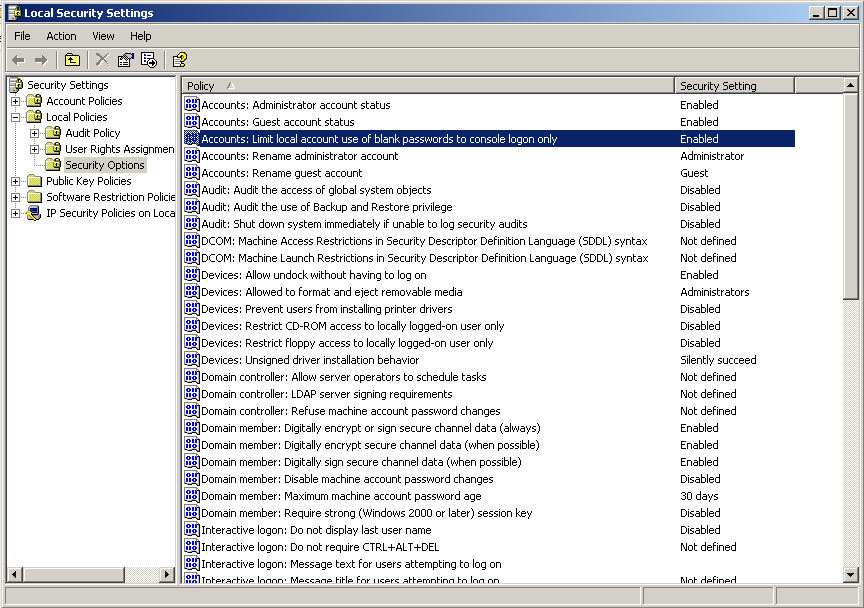Click the User Rights Assignment folder icon
This screenshot has height=608, width=864.
click(53, 149)
